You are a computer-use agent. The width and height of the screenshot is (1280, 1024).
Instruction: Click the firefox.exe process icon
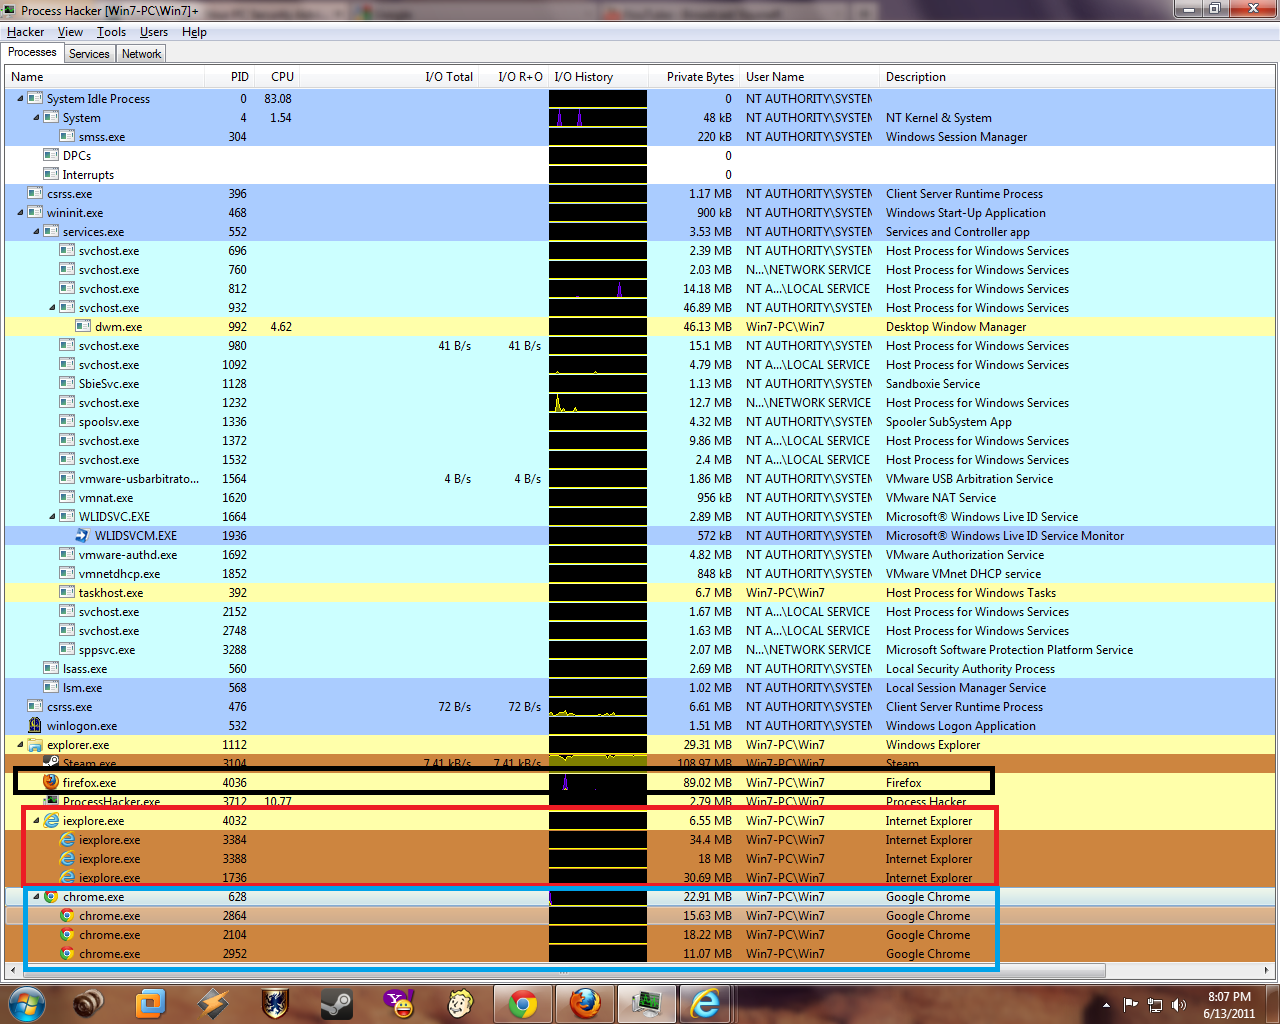coord(51,782)
